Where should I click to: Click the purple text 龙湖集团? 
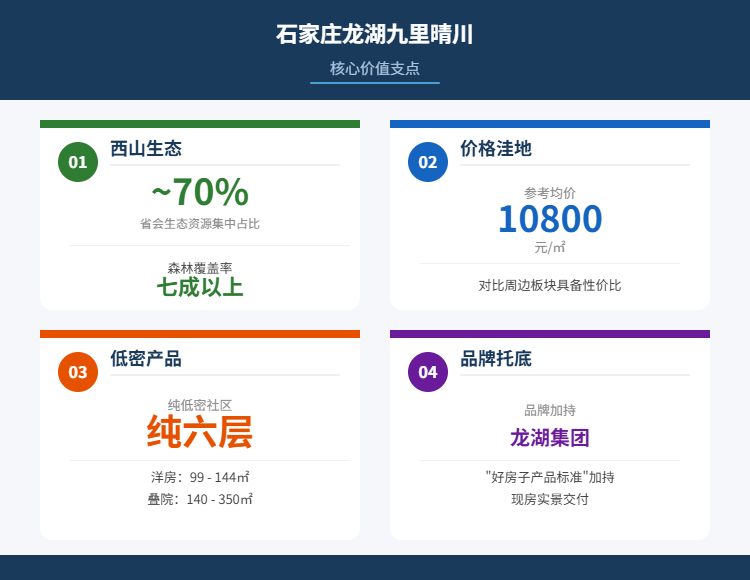coord(550,438)
